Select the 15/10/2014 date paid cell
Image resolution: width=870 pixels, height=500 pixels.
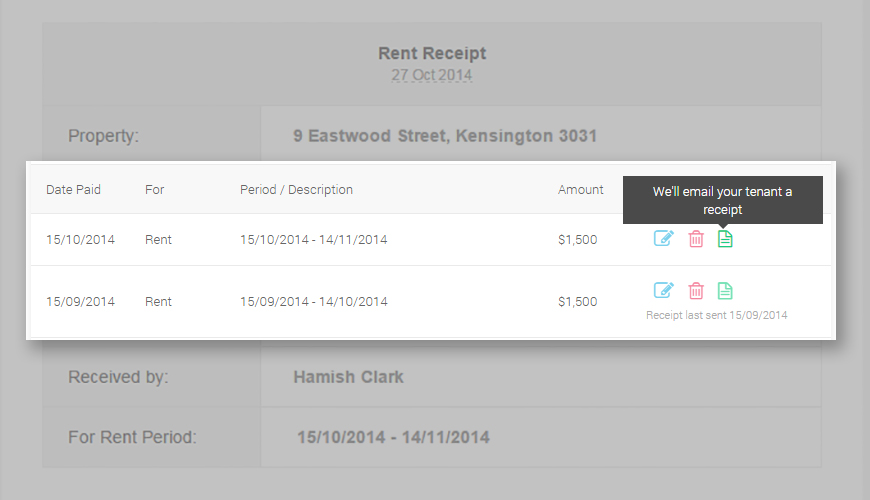click(x=80, y=240)
